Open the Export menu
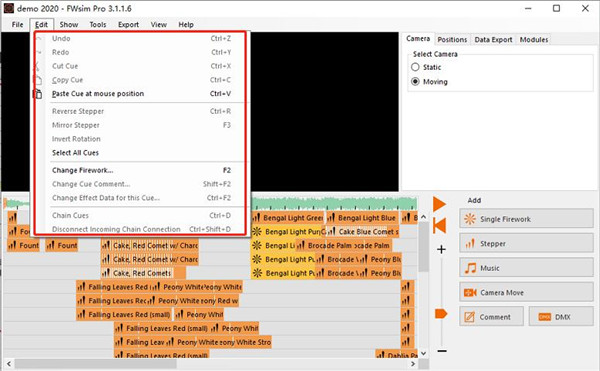 (x=128, y=24)
